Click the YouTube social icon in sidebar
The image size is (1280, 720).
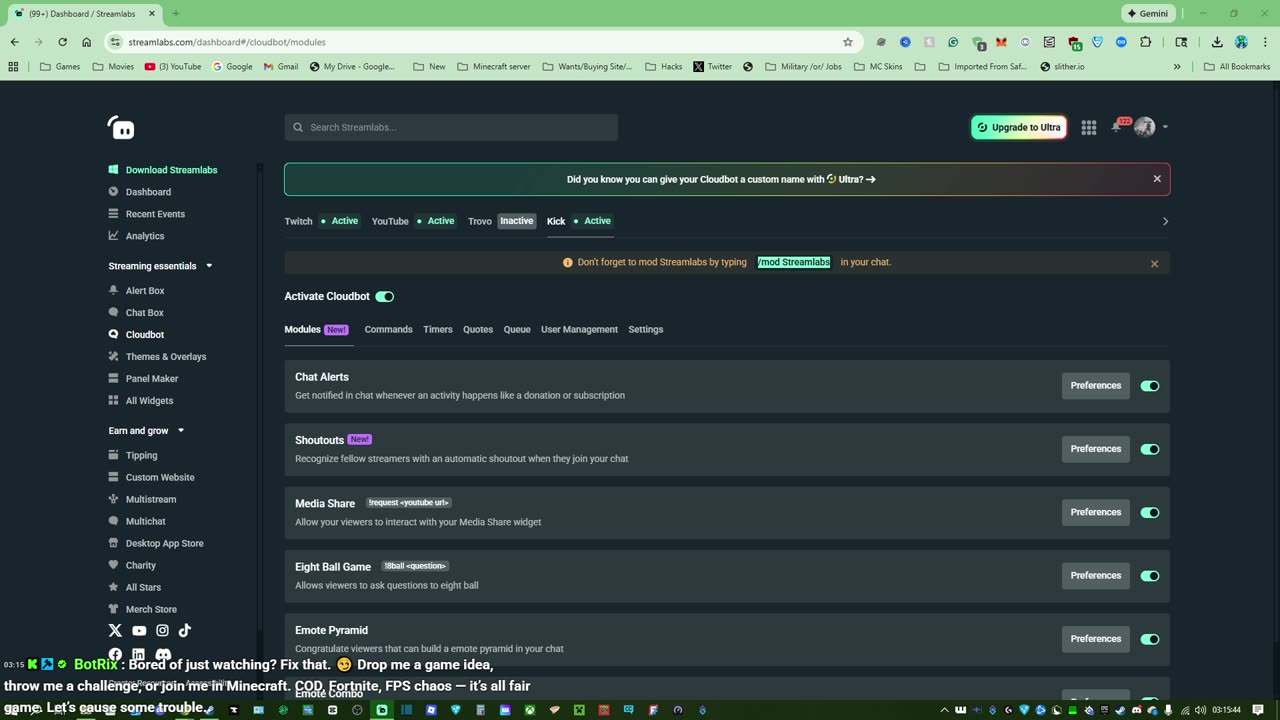(x=139, y=631)
